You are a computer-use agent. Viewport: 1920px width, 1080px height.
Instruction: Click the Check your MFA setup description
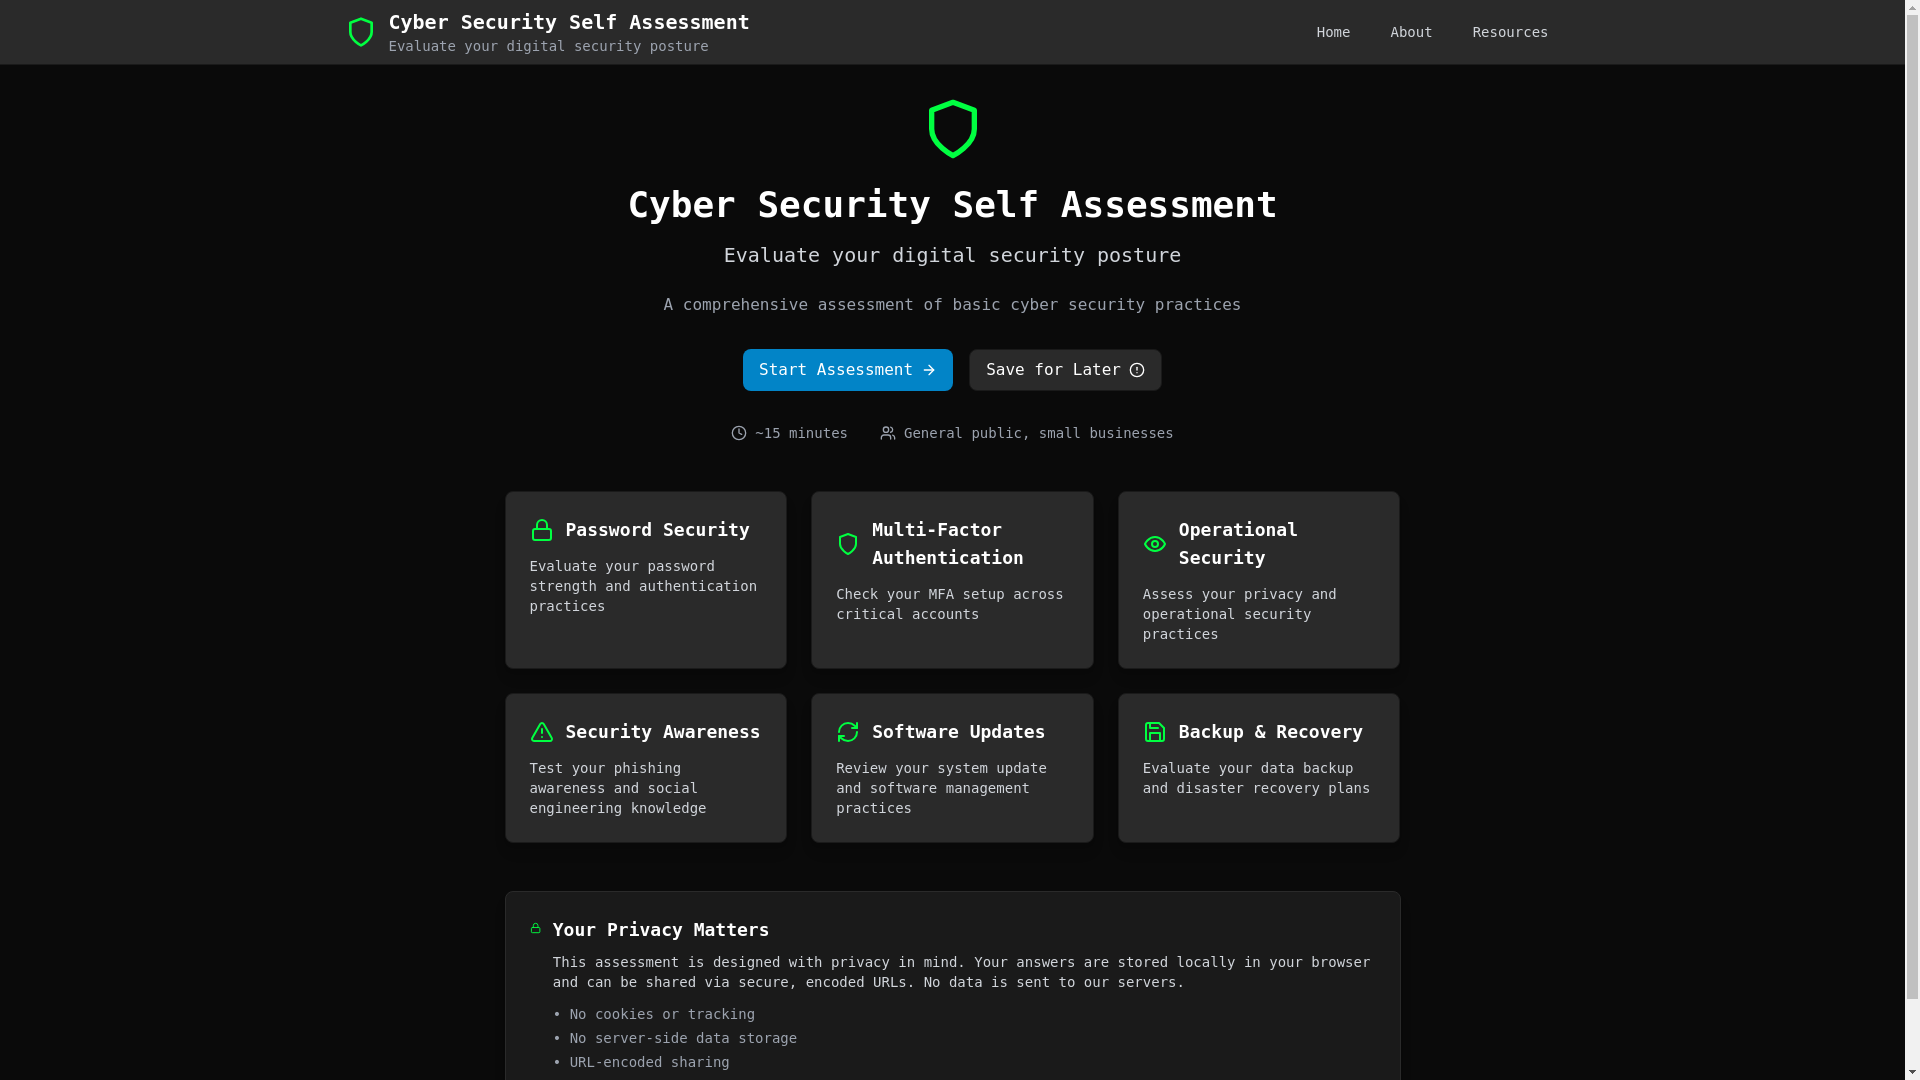(x=950, y=604)
